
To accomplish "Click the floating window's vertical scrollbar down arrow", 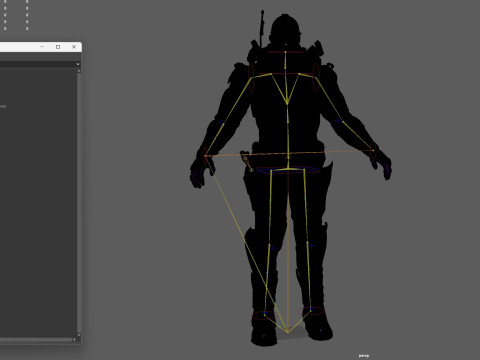I will (x=79, y=334).
